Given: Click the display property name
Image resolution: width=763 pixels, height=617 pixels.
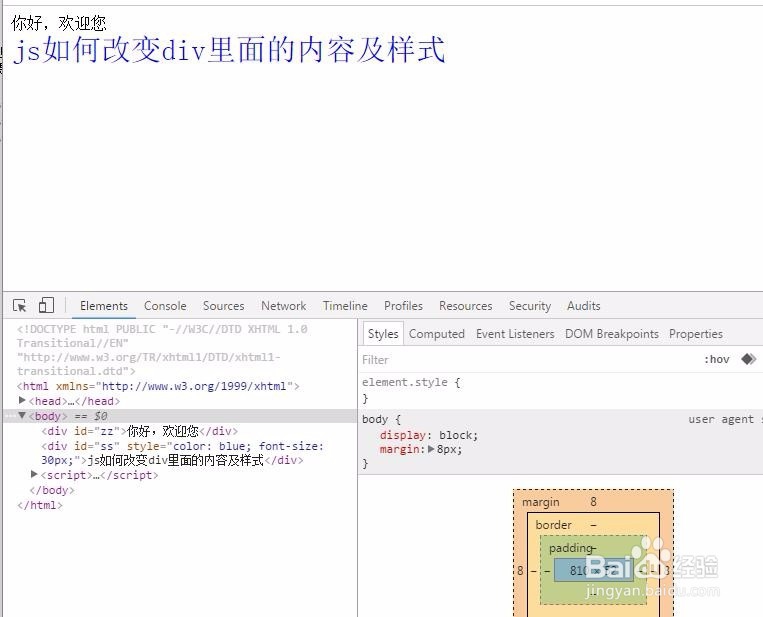Looking at the screenshot, I should click(403, 435).
